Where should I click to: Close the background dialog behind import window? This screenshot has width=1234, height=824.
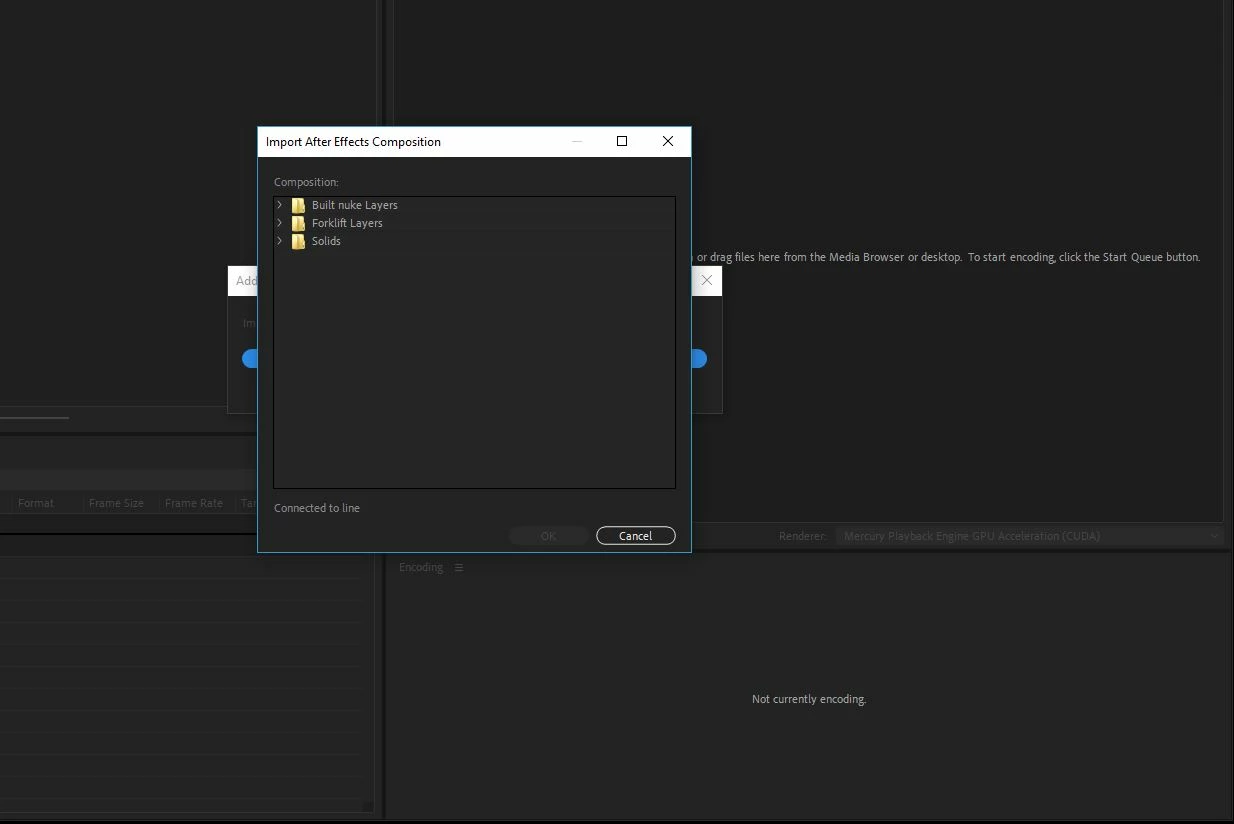click(x=707, y=281)
